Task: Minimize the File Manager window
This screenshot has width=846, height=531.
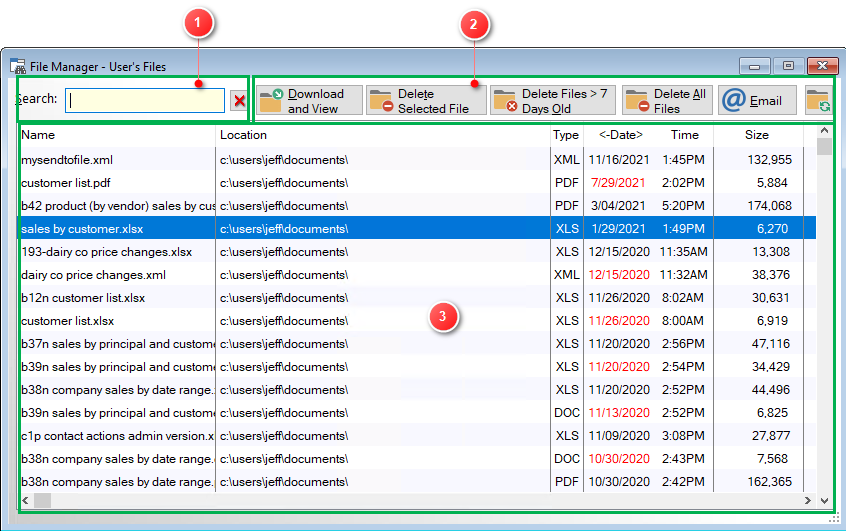Action: 755,66
